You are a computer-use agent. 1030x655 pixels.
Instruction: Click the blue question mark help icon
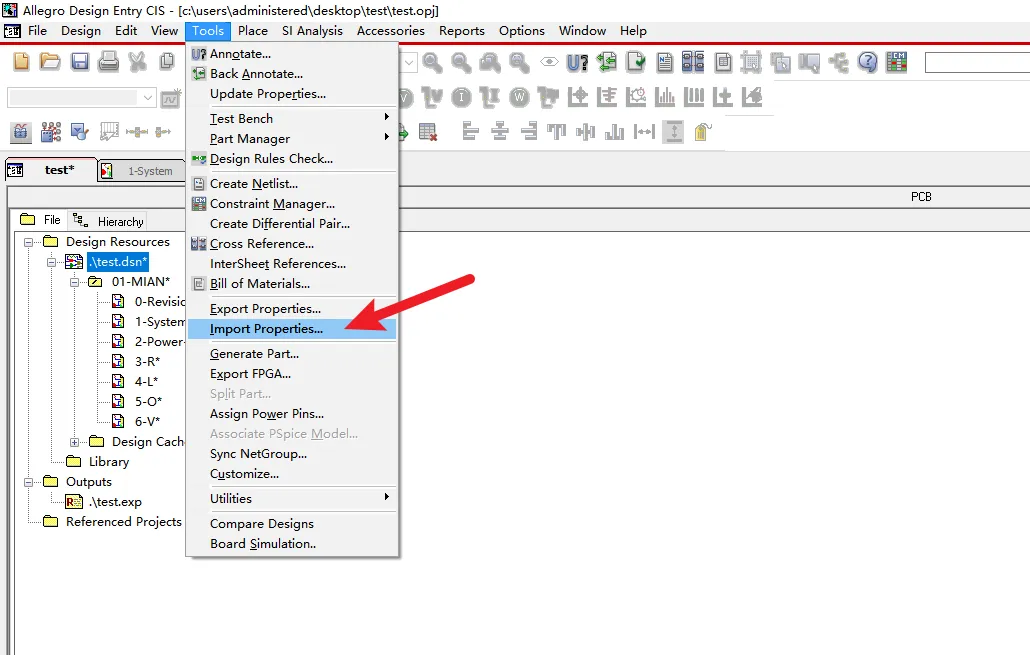coord(867,62)
